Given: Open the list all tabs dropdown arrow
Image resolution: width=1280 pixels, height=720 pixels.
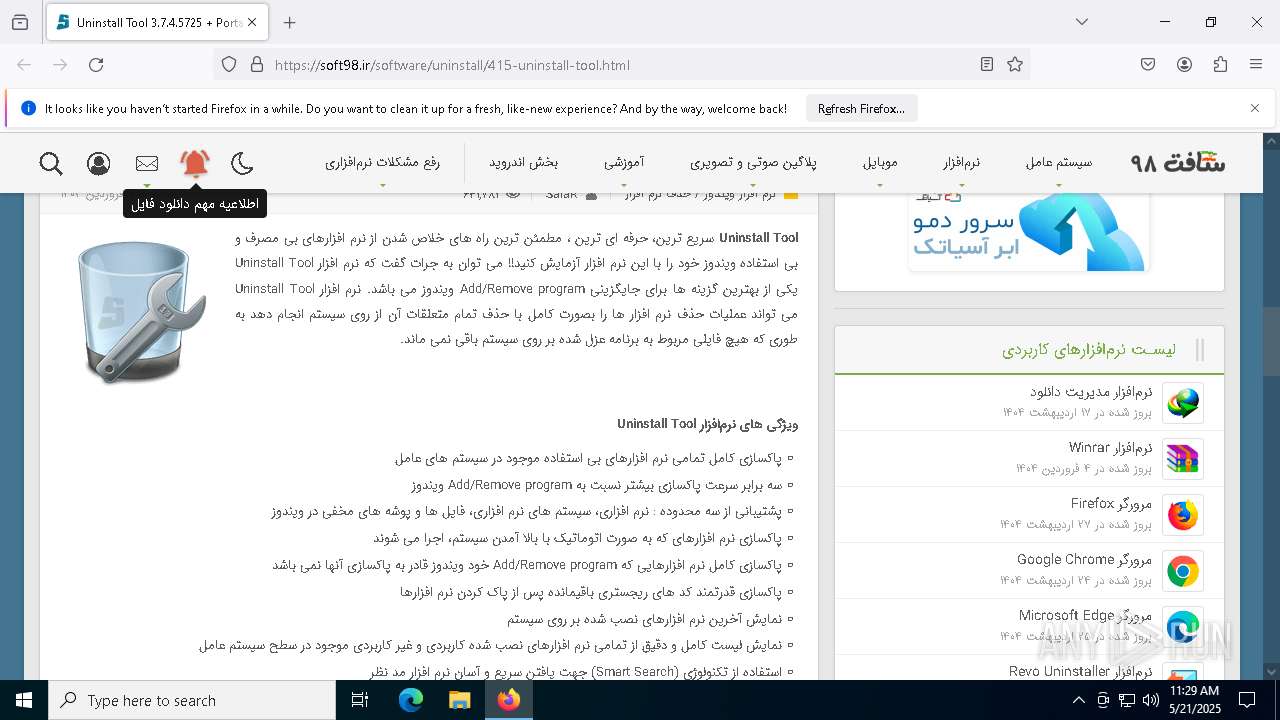Looking at the screenshot, I should (1082, 22).
